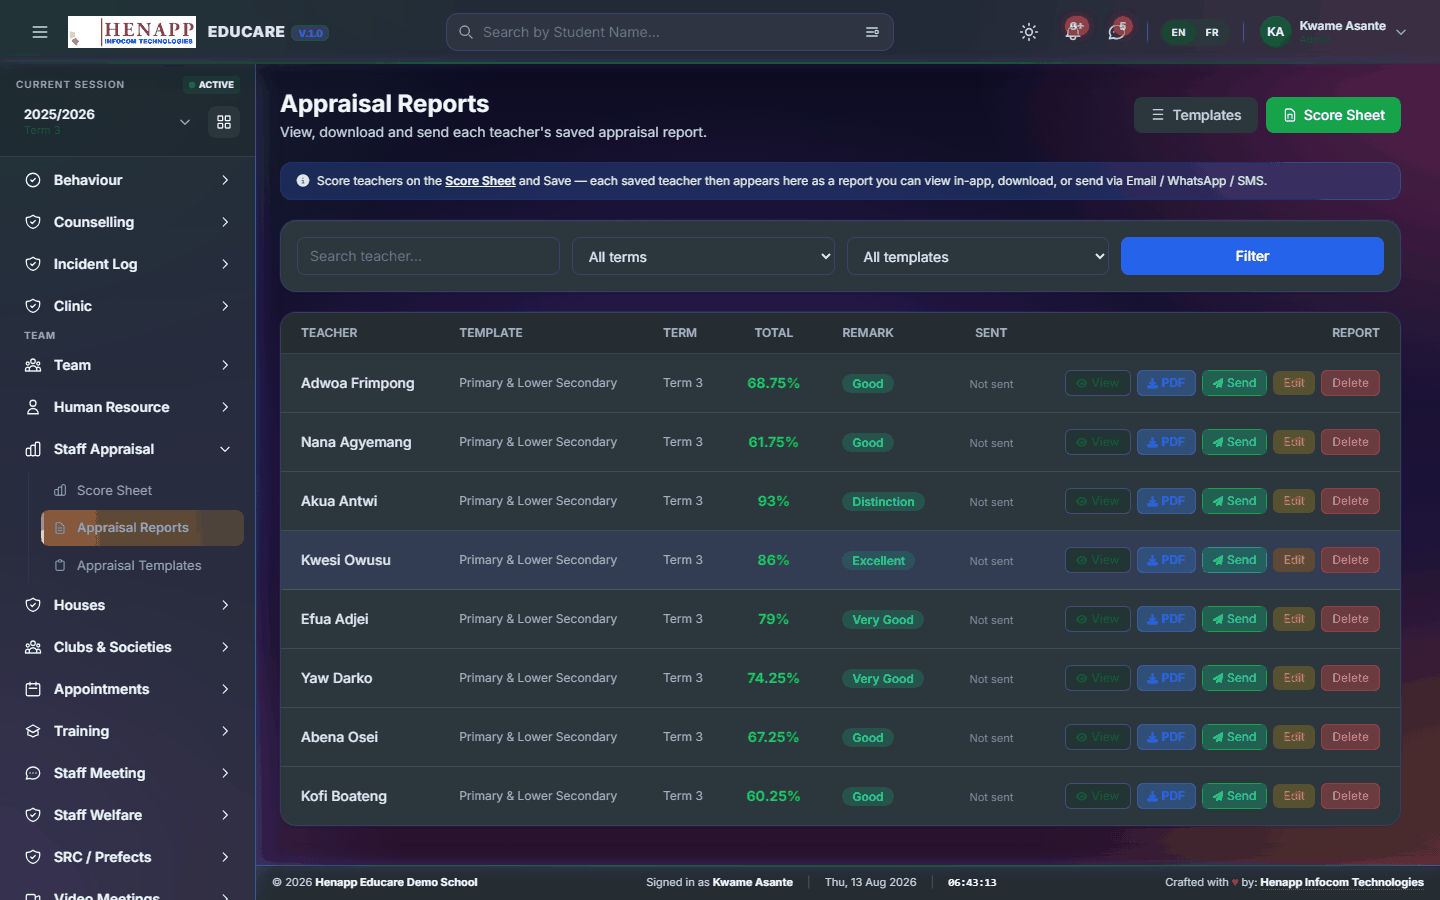Click the Clubs & Societies icon
Image resolution: width=1440 pixels, height=900 pixels.
click(x=33, y=647)
